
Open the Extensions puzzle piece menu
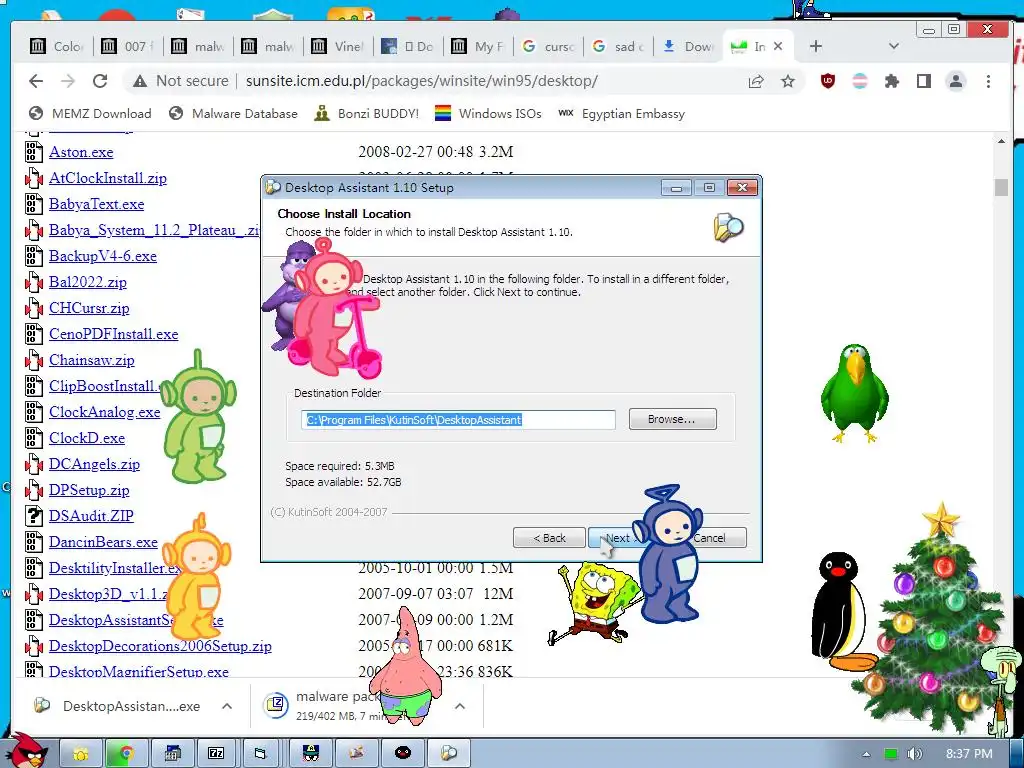891,81
